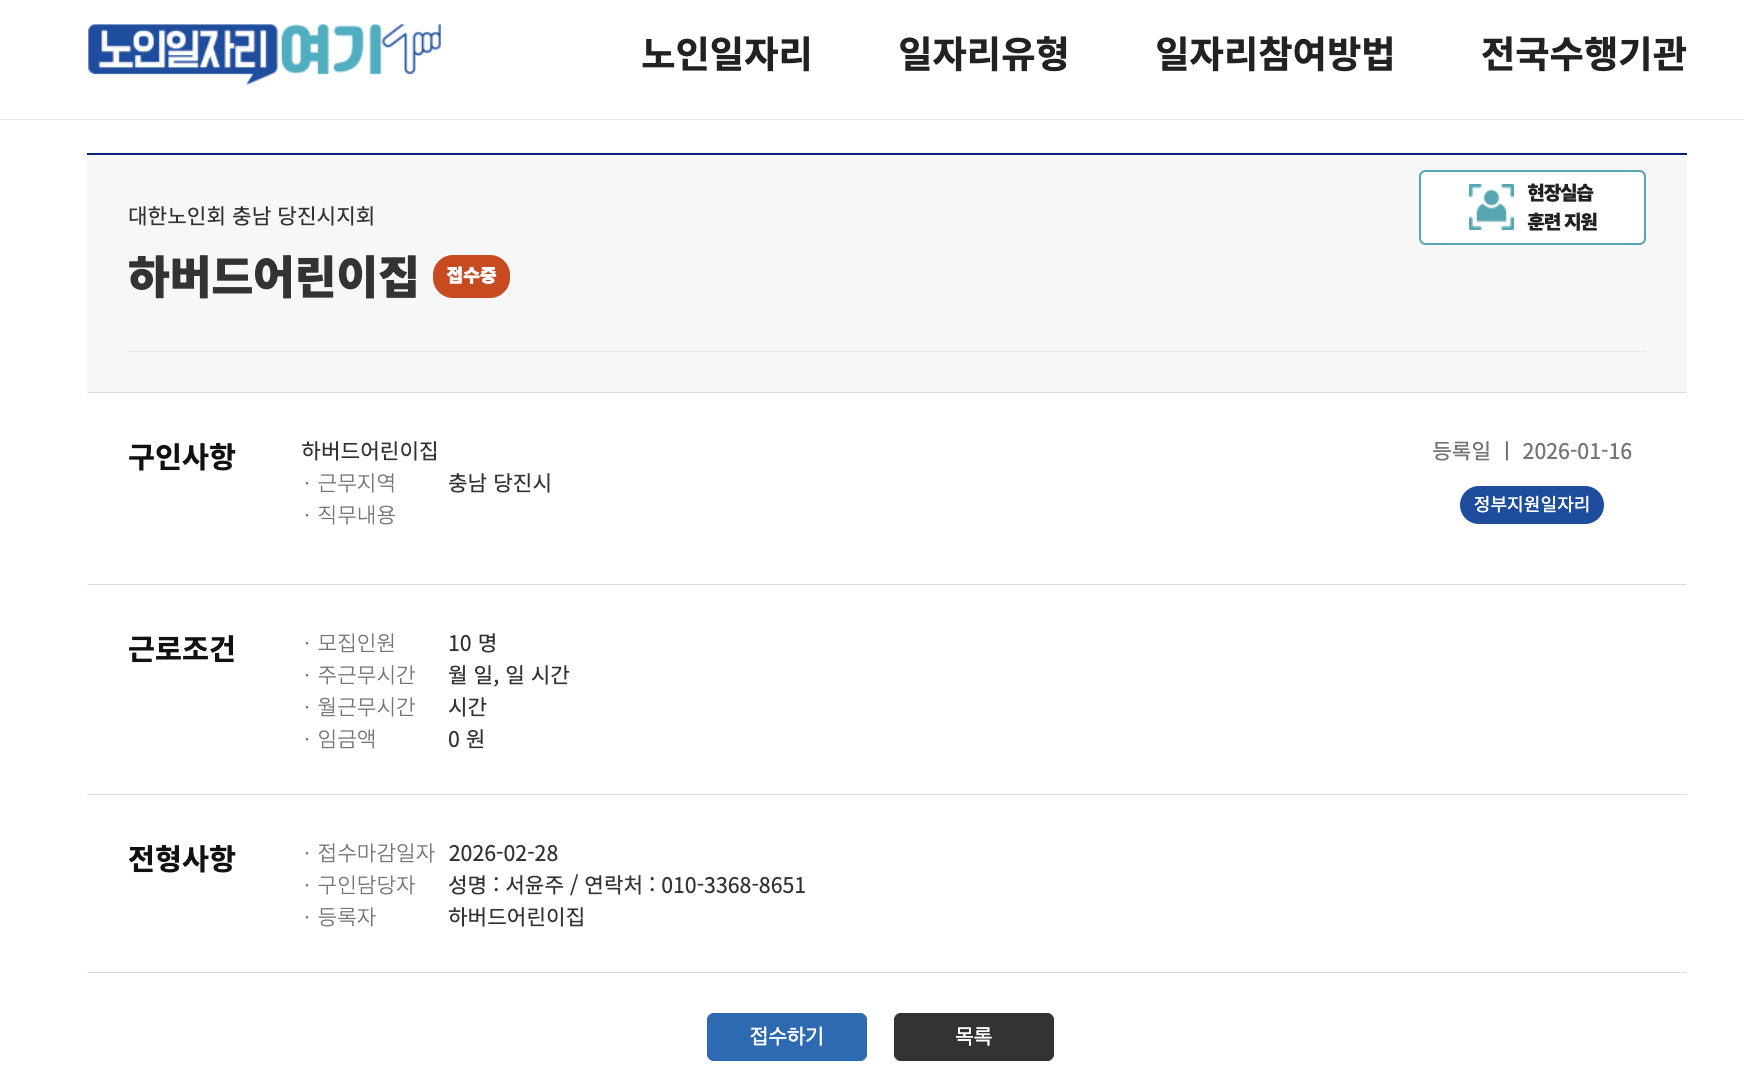This screenshot has height=1084, width=1744.
Task: Open the 노인일자리 menu
Action: [728, 57]
